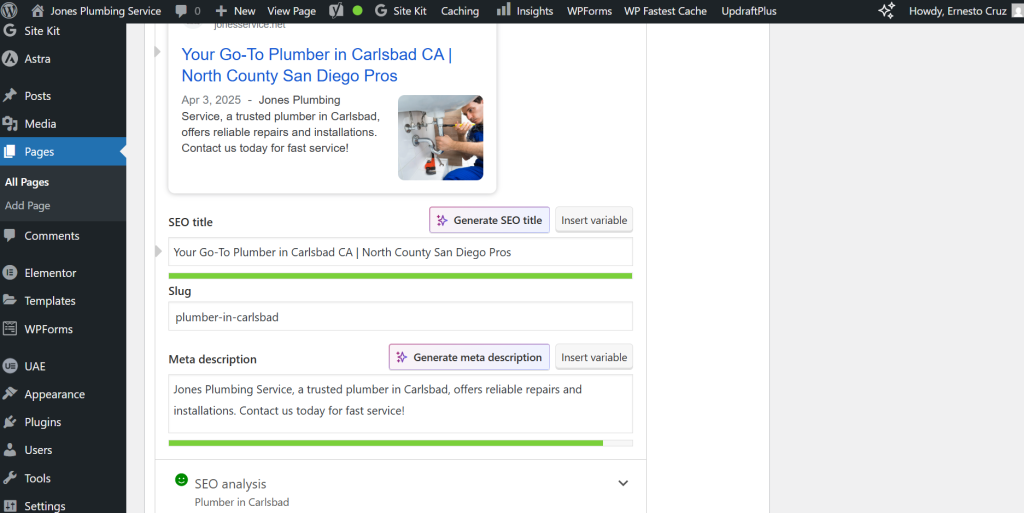Screen dimensions: 1024x513
Task: Click the green smiley SEO analysis icon
Action: pos(181,481)
